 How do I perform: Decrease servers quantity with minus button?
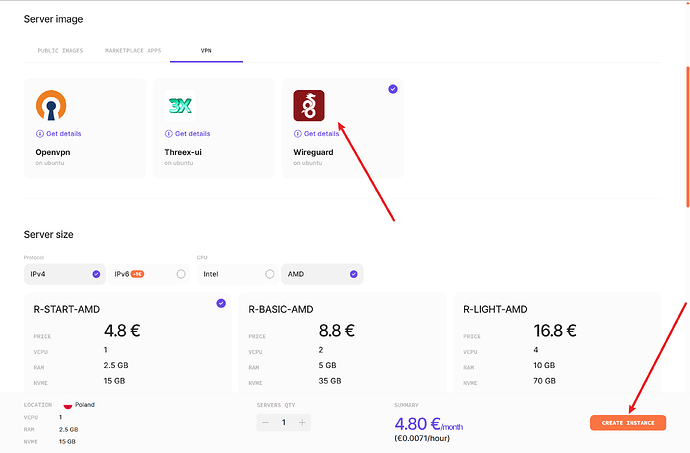click(x=265, y=423)
